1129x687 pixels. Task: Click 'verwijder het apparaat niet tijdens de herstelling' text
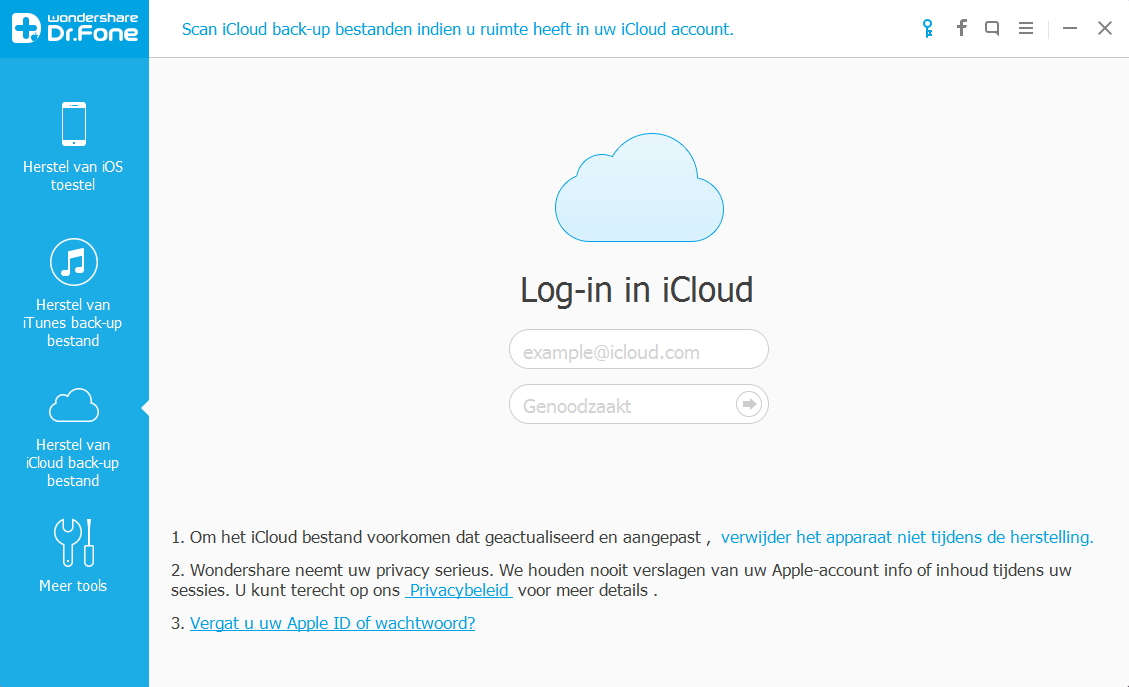pos(907,537)
